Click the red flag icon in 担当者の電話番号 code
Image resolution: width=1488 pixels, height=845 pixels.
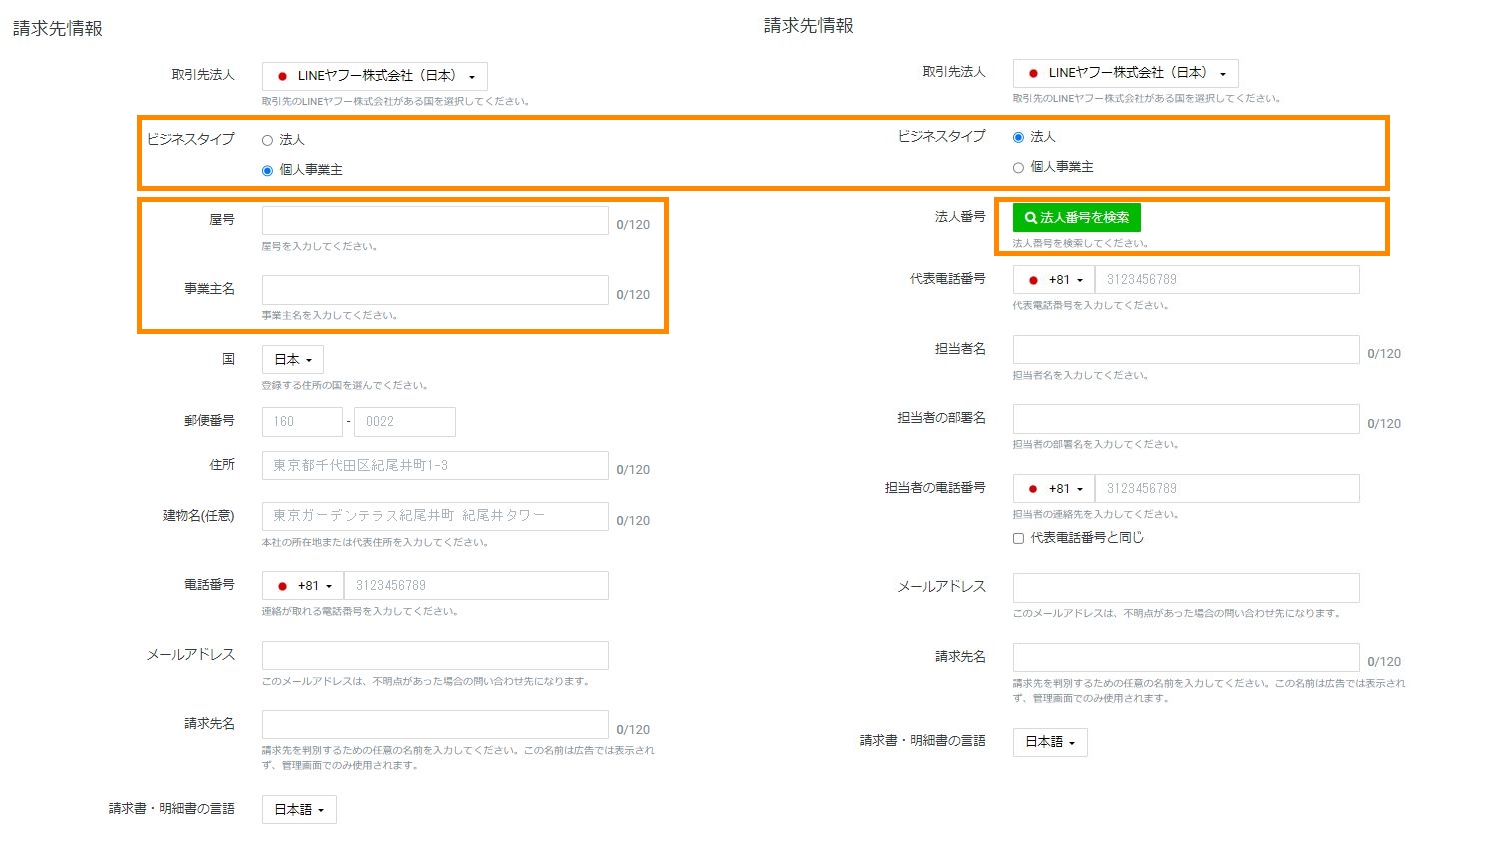click(1033, 489)
